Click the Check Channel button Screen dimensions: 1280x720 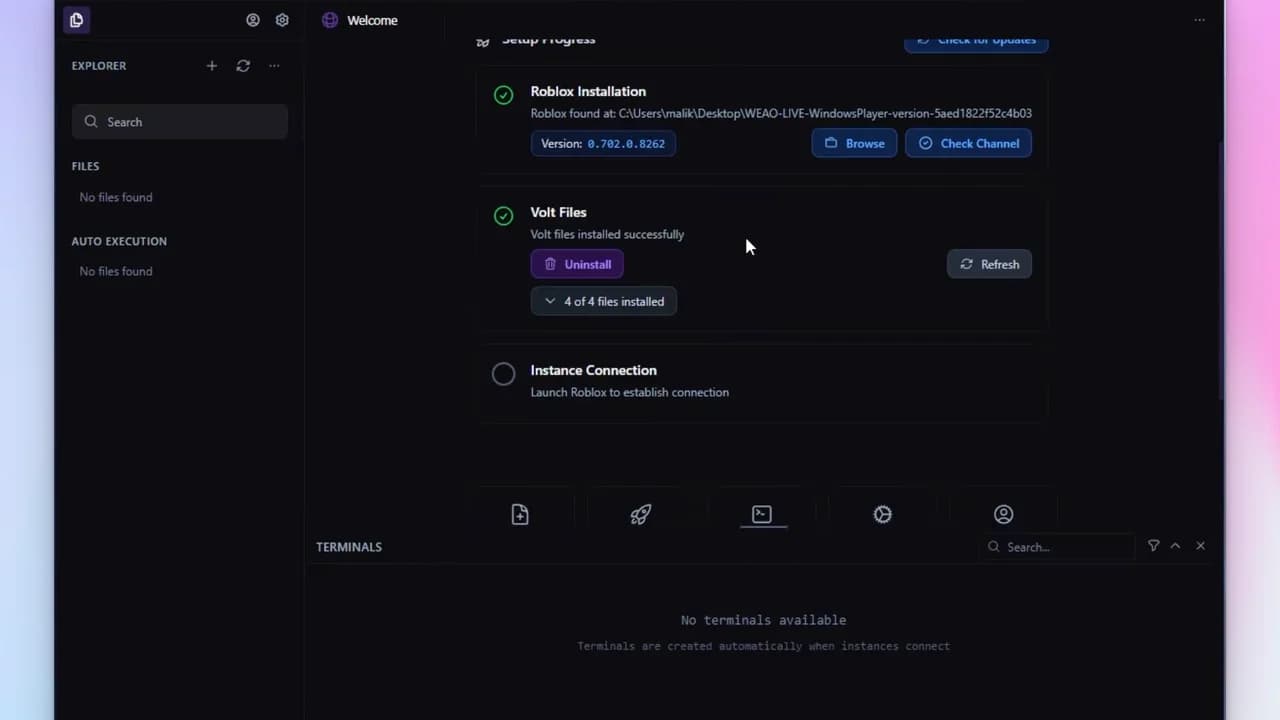click(968, 143)
